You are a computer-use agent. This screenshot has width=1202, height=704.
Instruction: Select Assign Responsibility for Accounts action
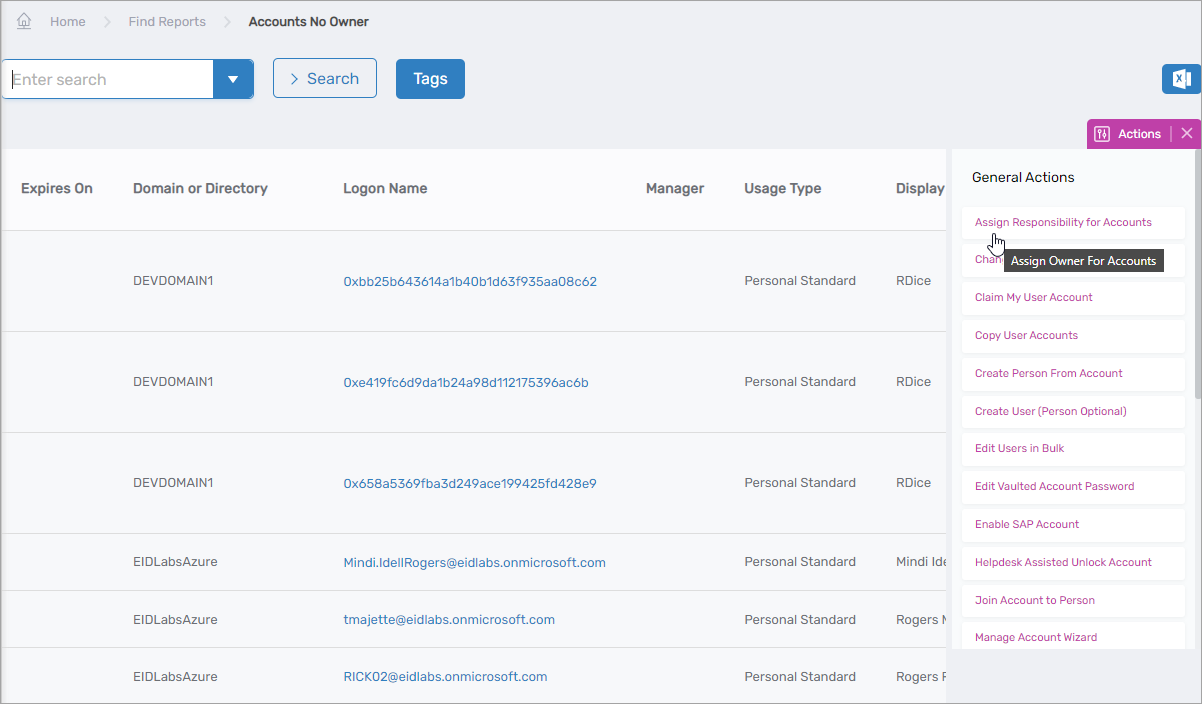tap(1063, 221)
